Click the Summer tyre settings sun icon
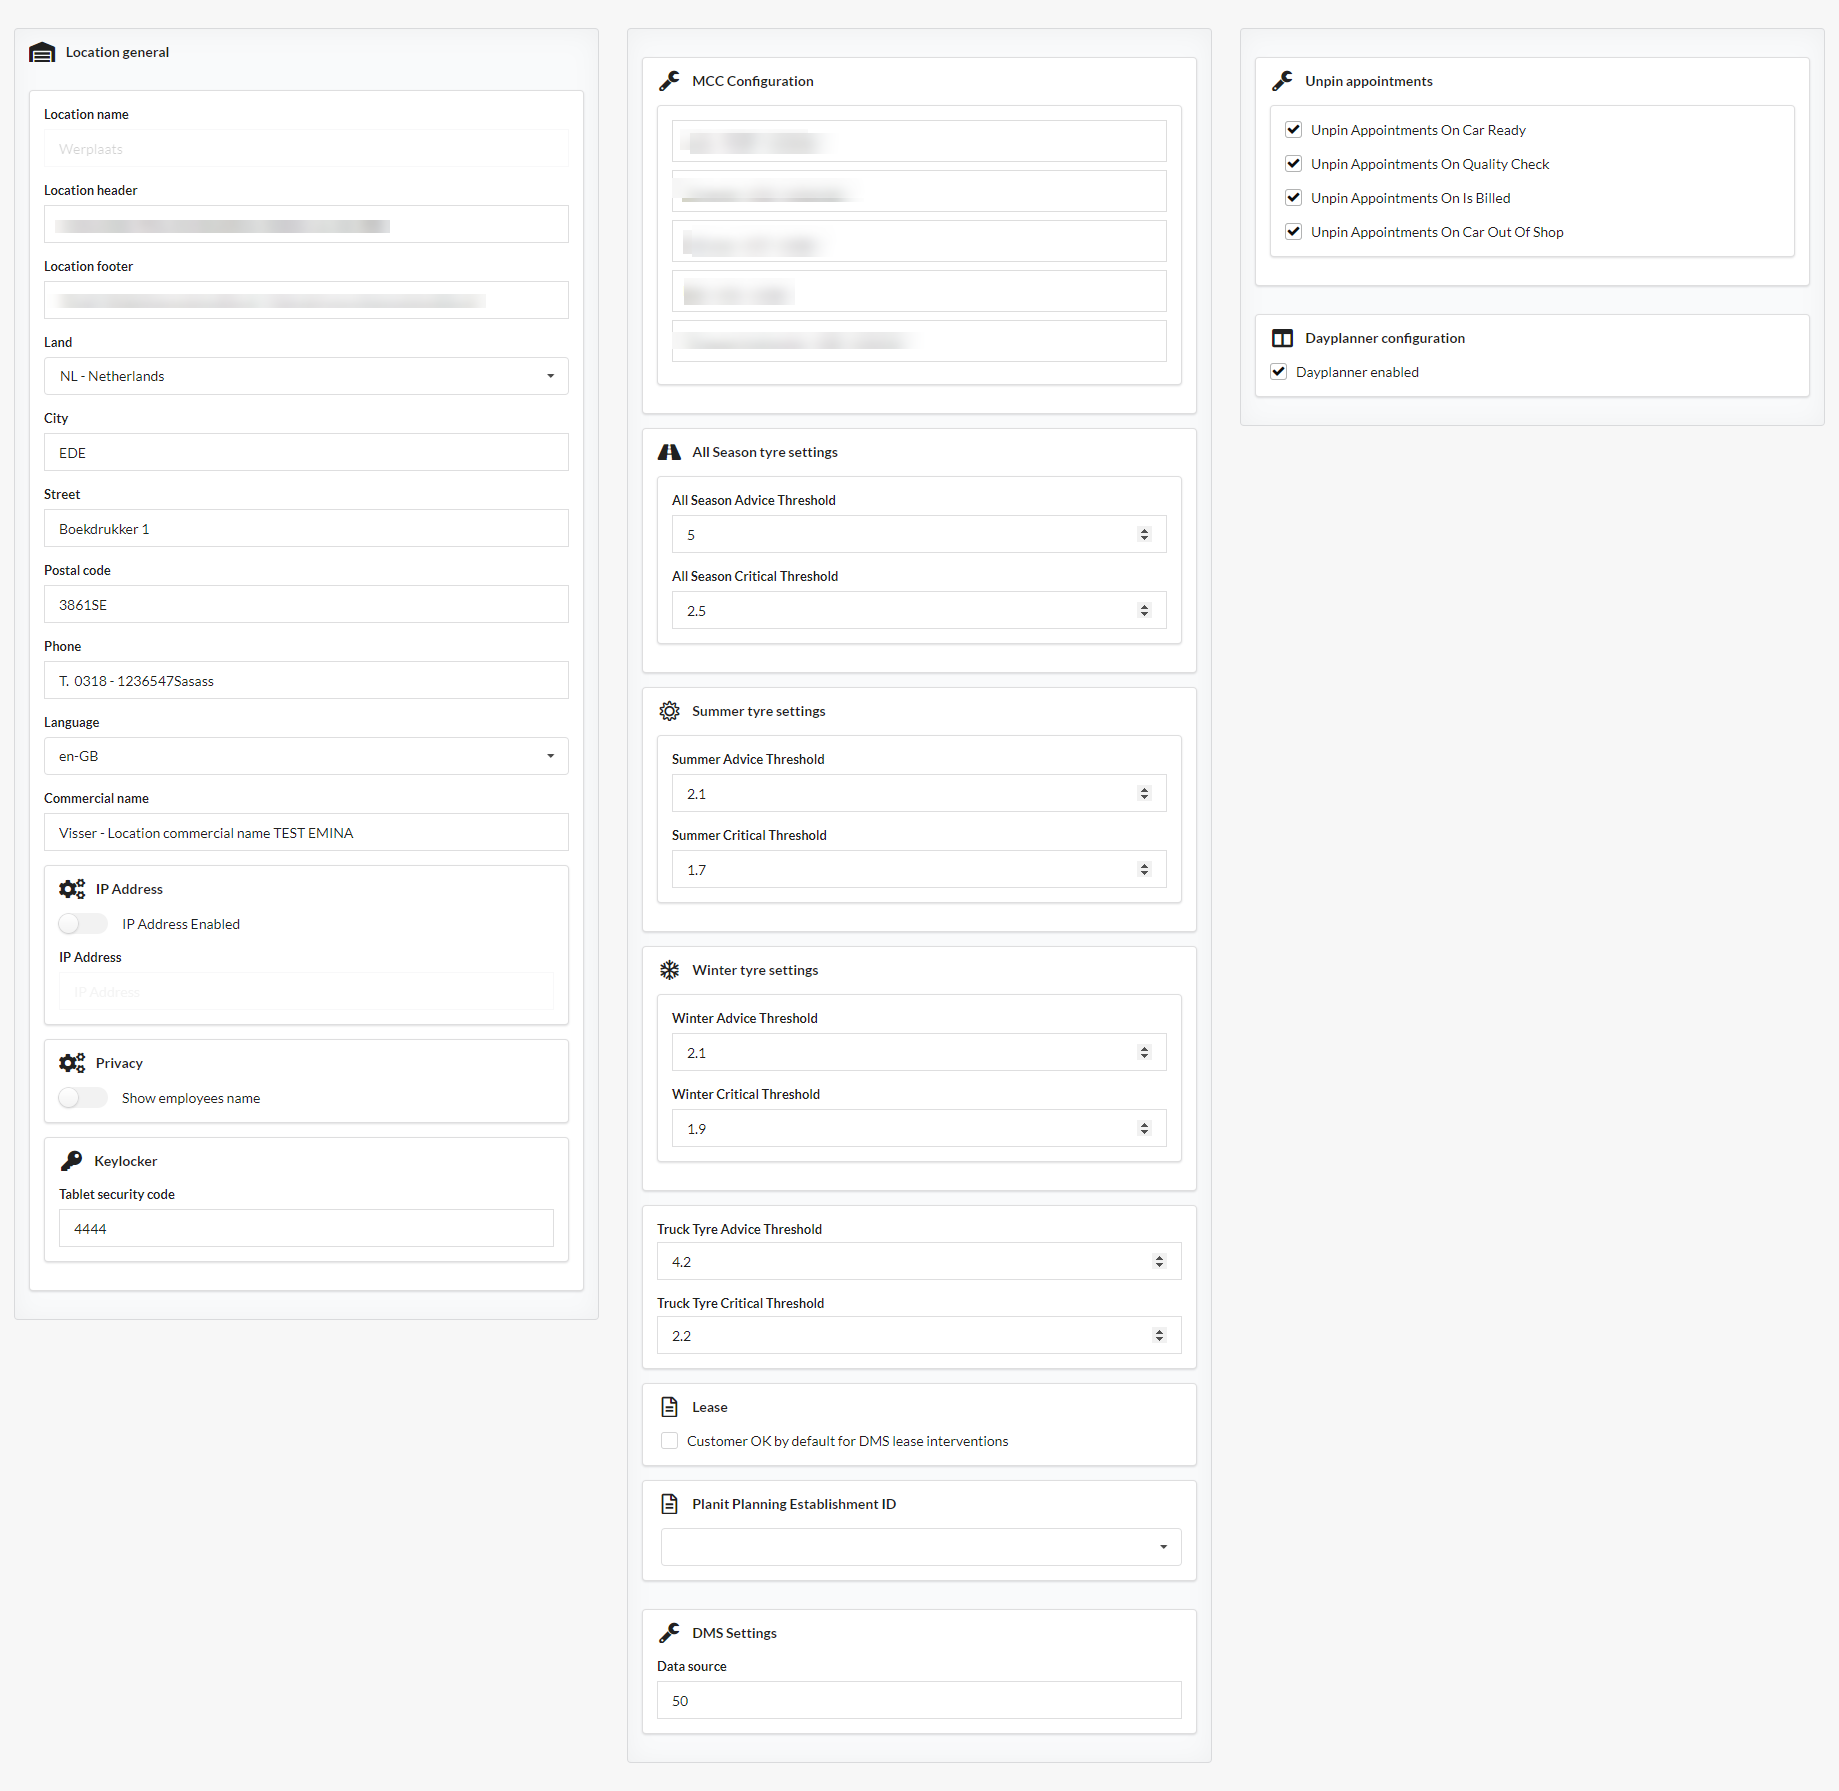This screenshot has height=1791, width=1839. tap(669, 711)
